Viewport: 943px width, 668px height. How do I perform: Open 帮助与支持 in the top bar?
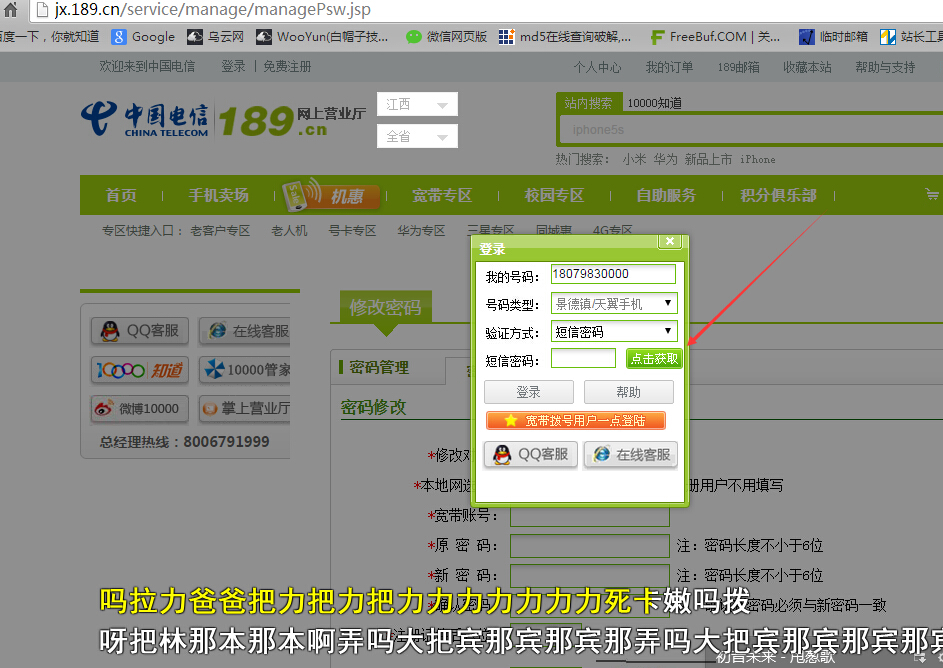[x=885, y=67]
